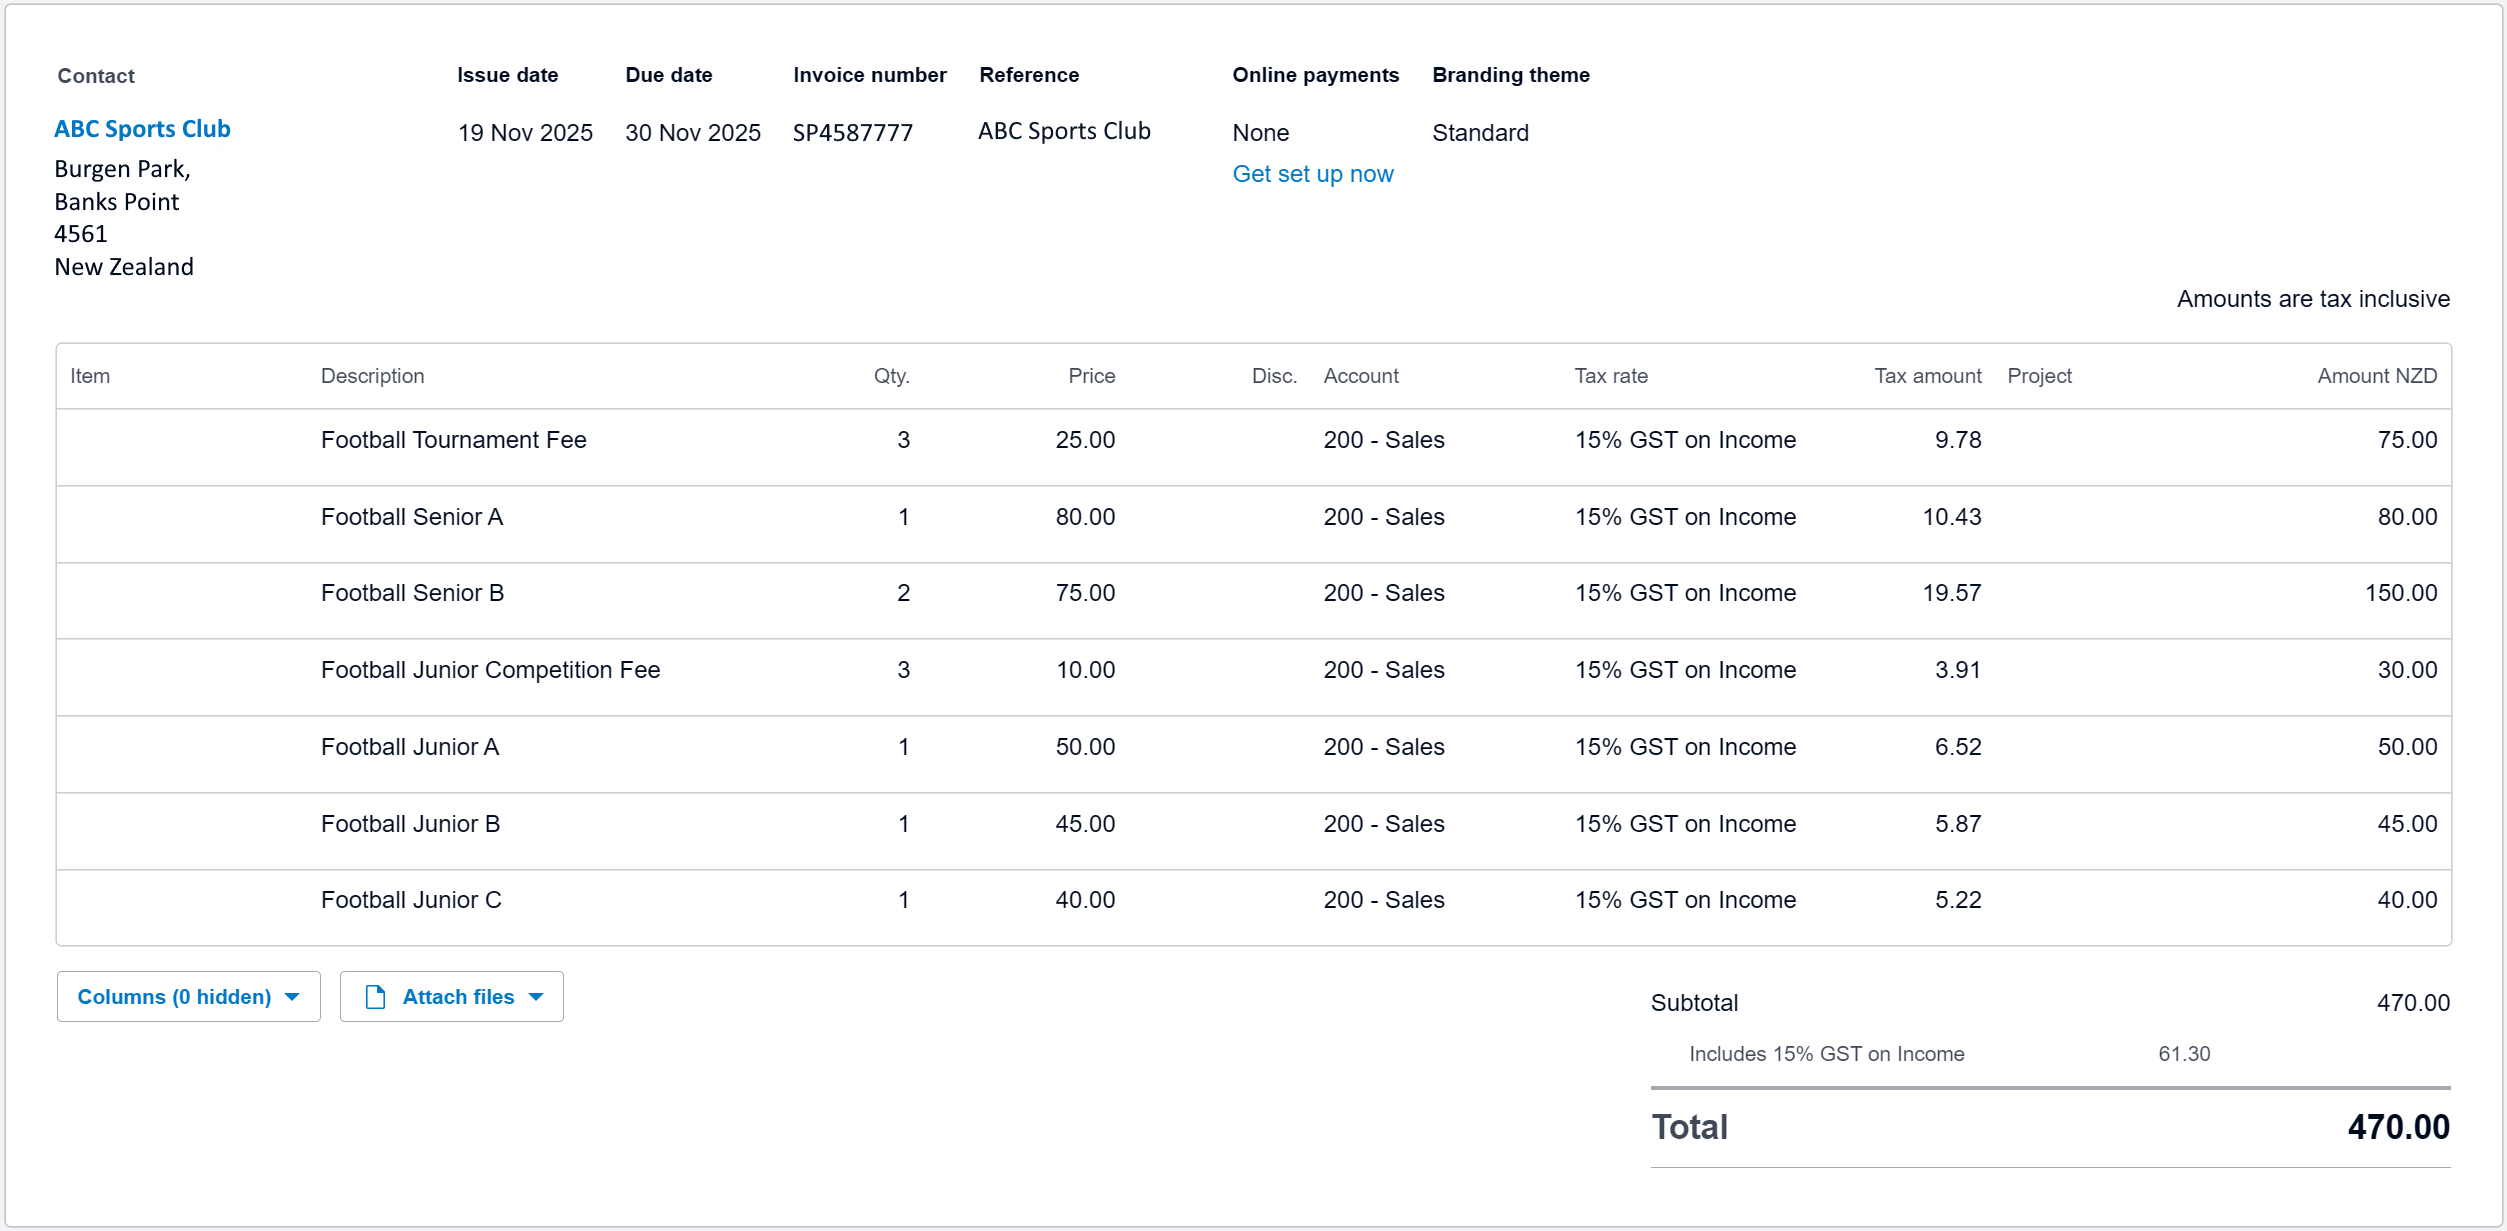The width and height of the screenshot is (2507, 1231).
Task: Select the Football Tournament Fee description cell
Action: (x=453, y=440)
